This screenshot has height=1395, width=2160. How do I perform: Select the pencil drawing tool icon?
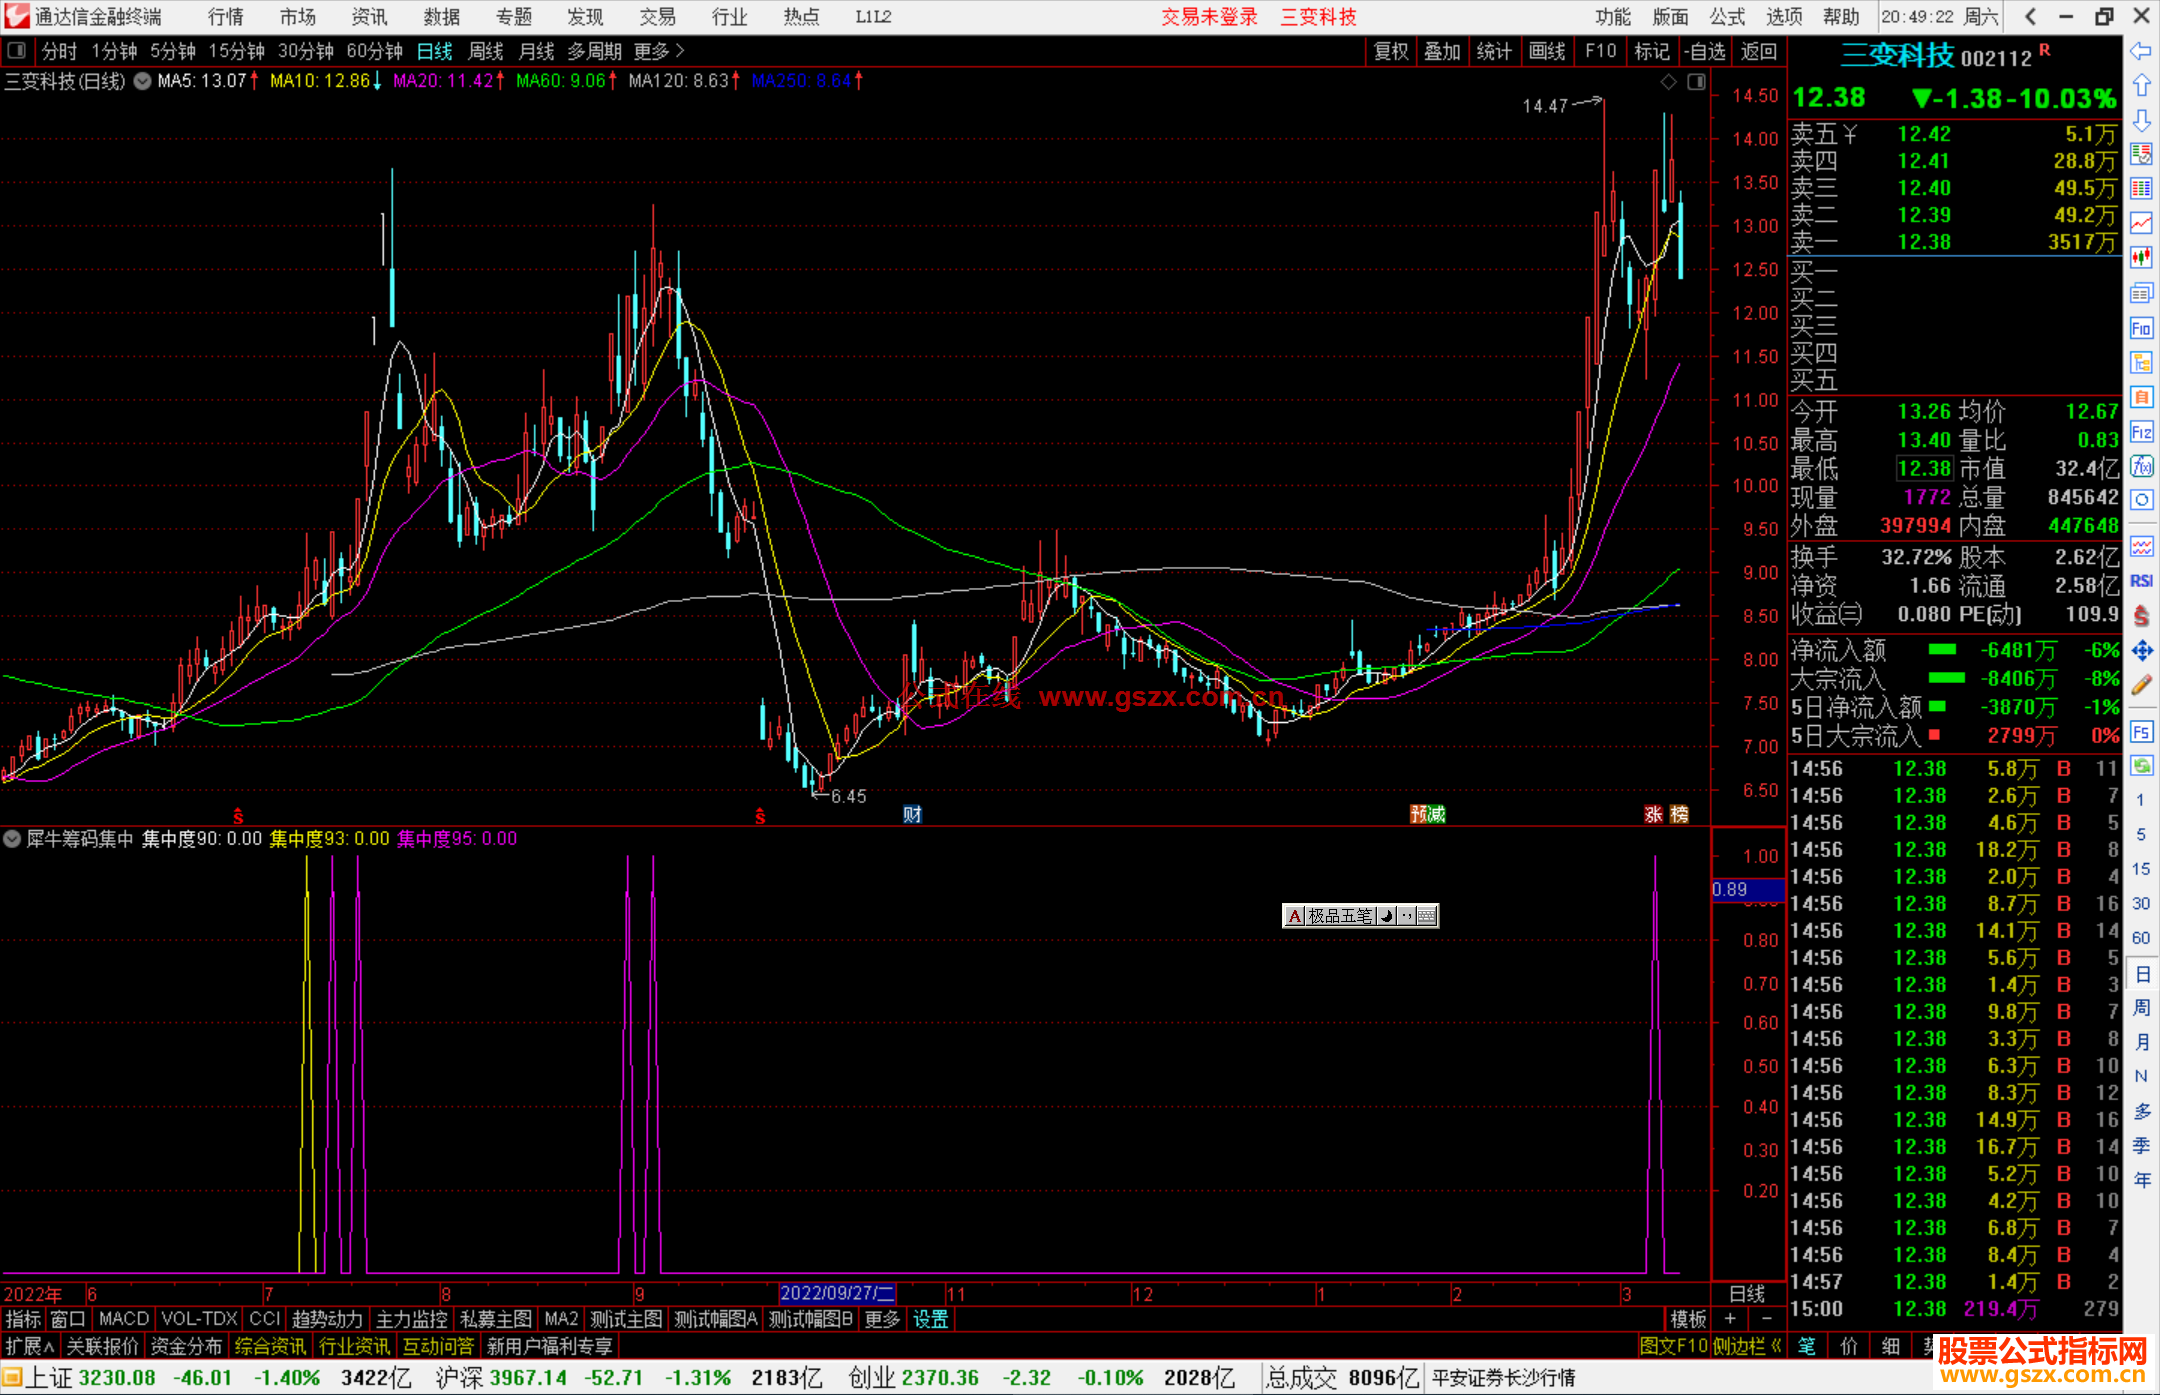pos(2141,686)
